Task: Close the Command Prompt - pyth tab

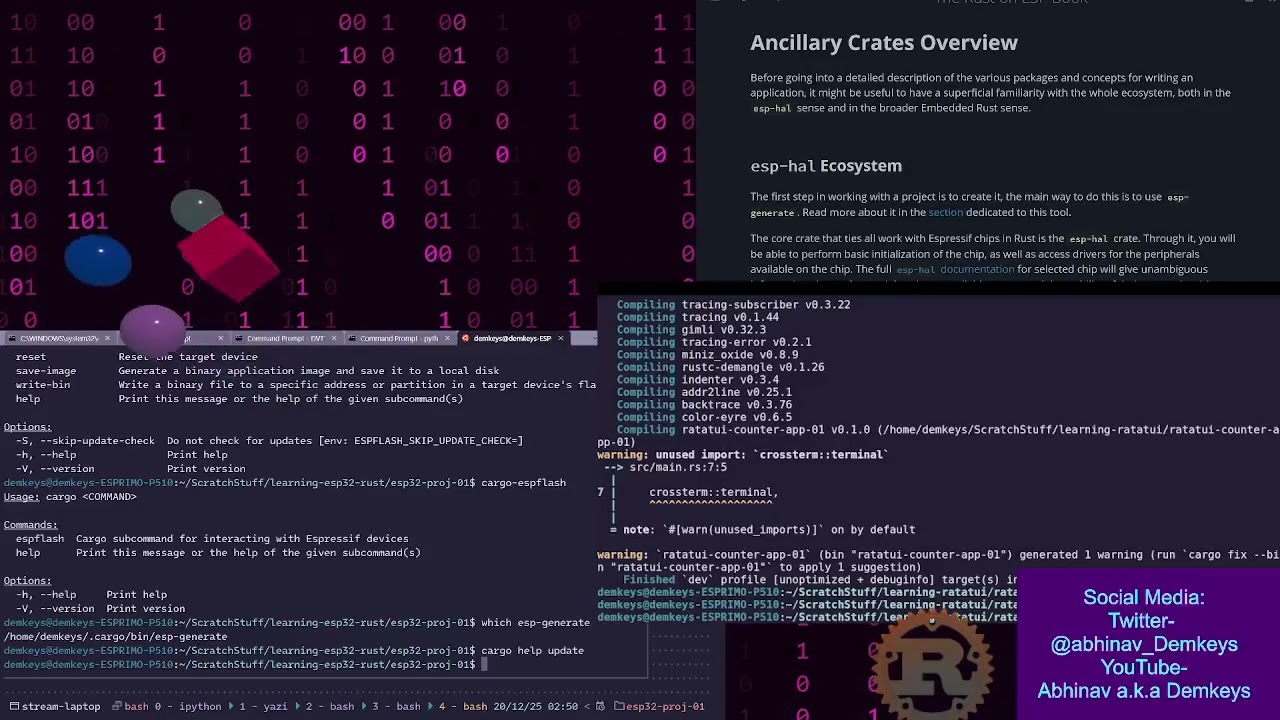Action: click(447, 338)
